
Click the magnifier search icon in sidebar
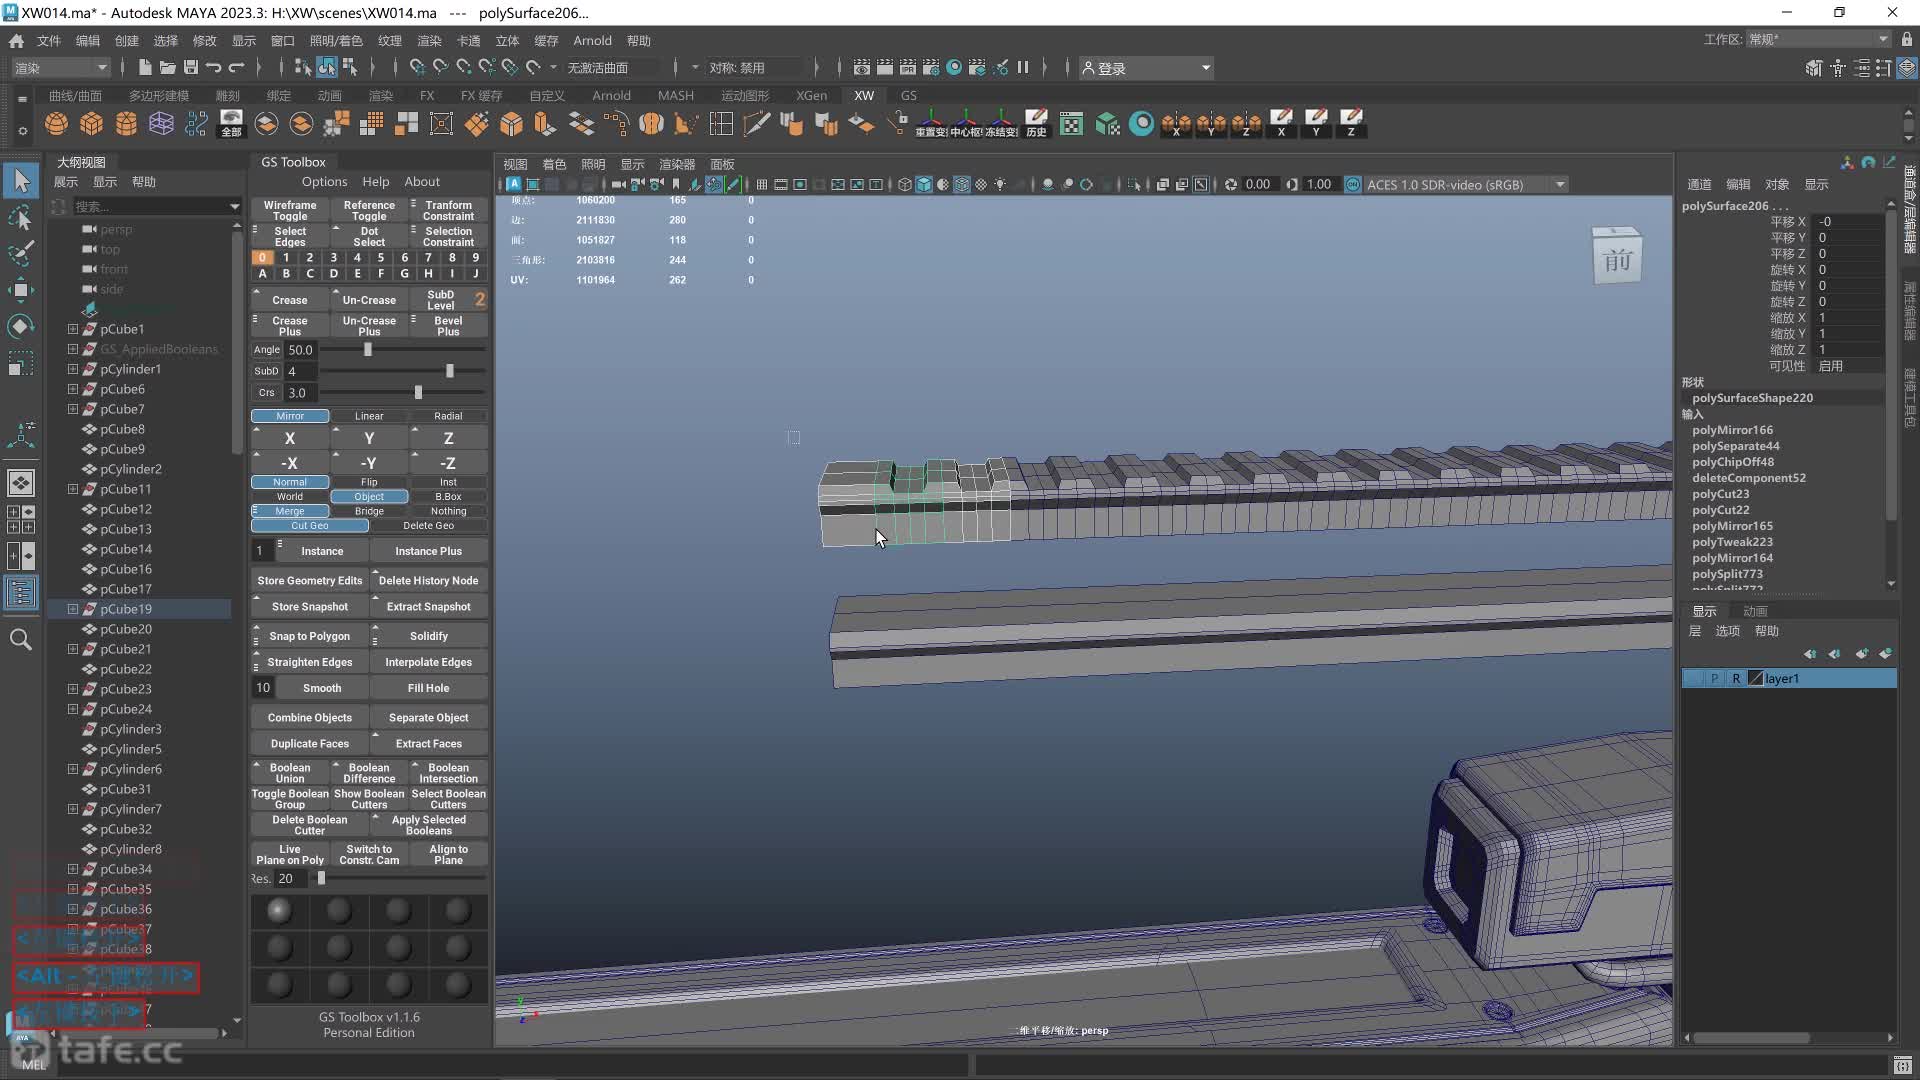21,639
